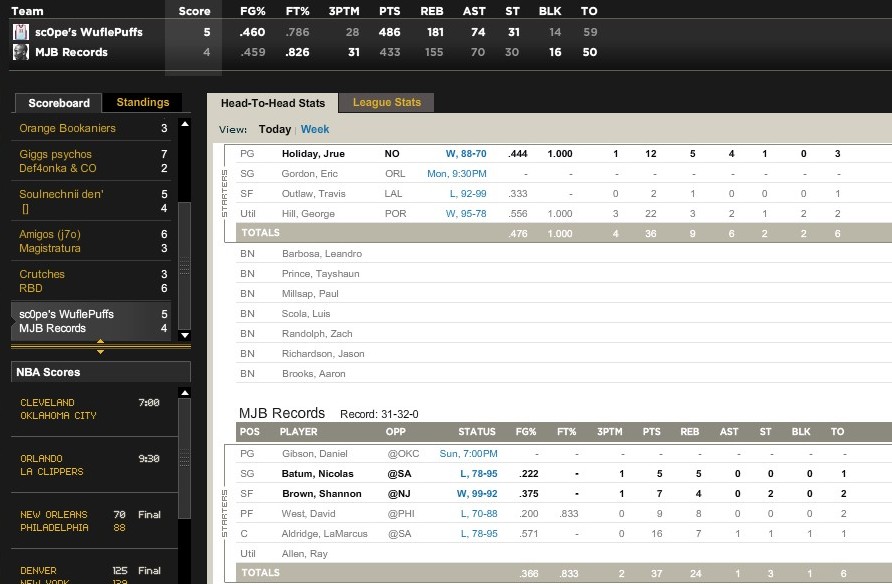The width and height of the screenshot is (892, 584).
Task: Open Brown, Shannon player page
Action: (x=321, y=494)
